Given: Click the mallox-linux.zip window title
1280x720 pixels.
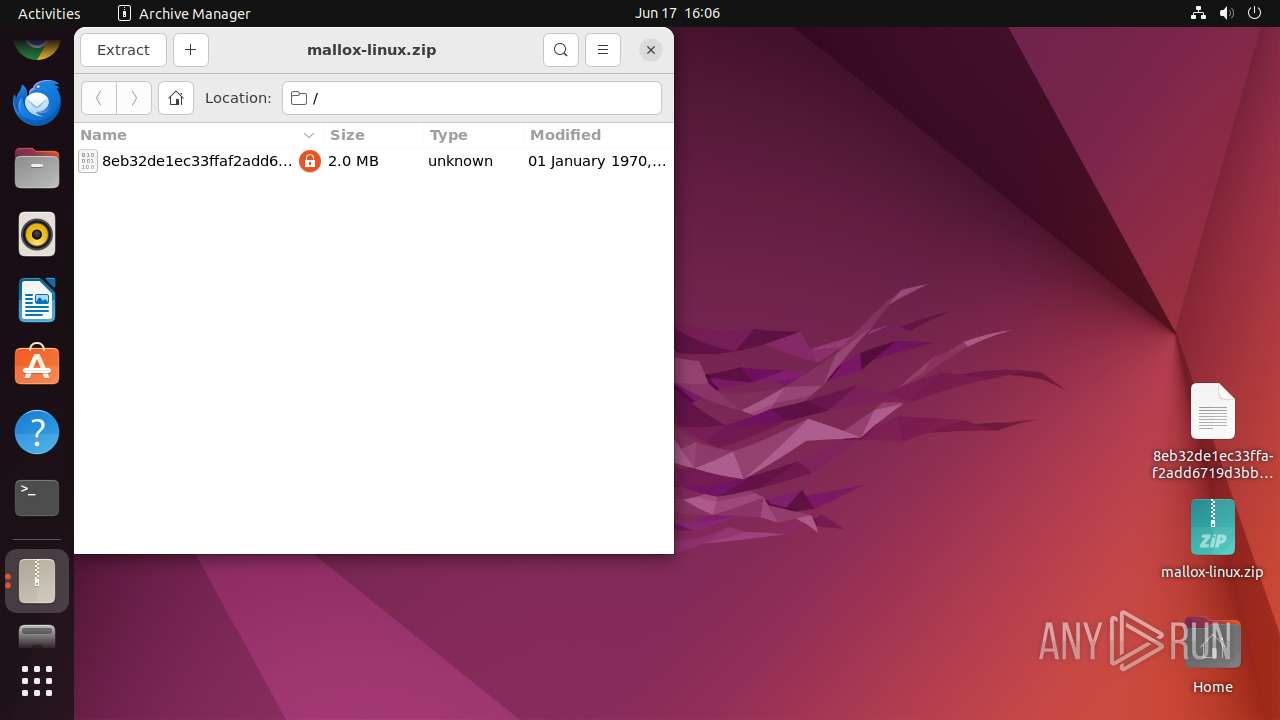Looking at the screenshot, I should [x=372, y=50].
